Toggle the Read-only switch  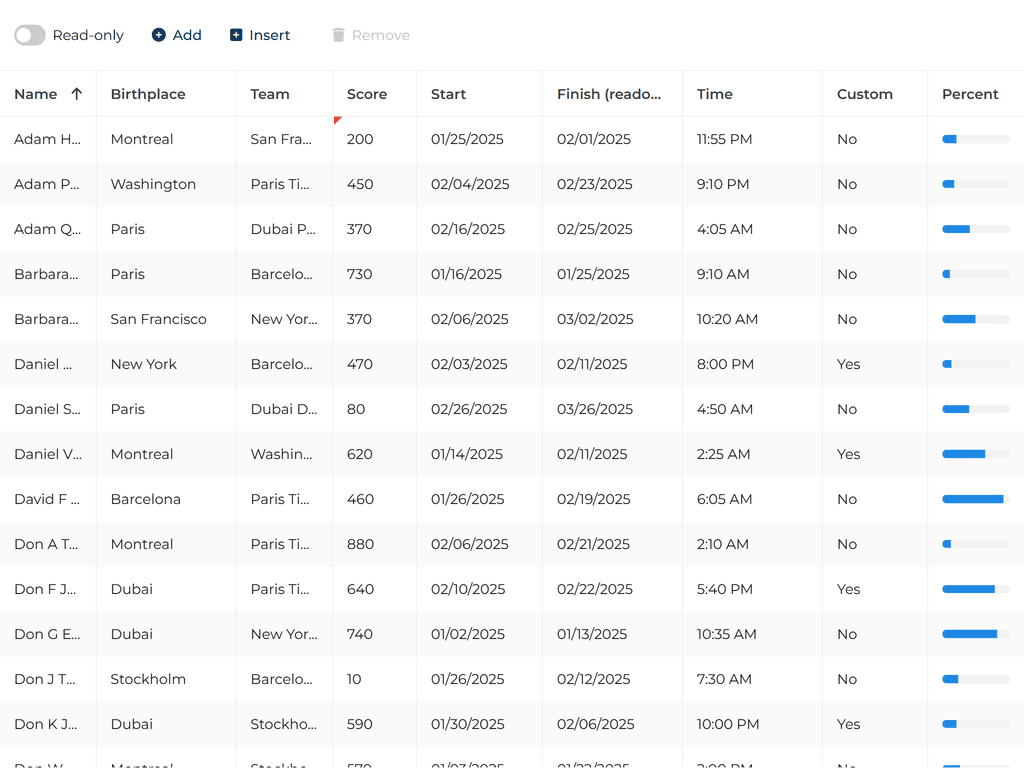(x=30, y=35)
